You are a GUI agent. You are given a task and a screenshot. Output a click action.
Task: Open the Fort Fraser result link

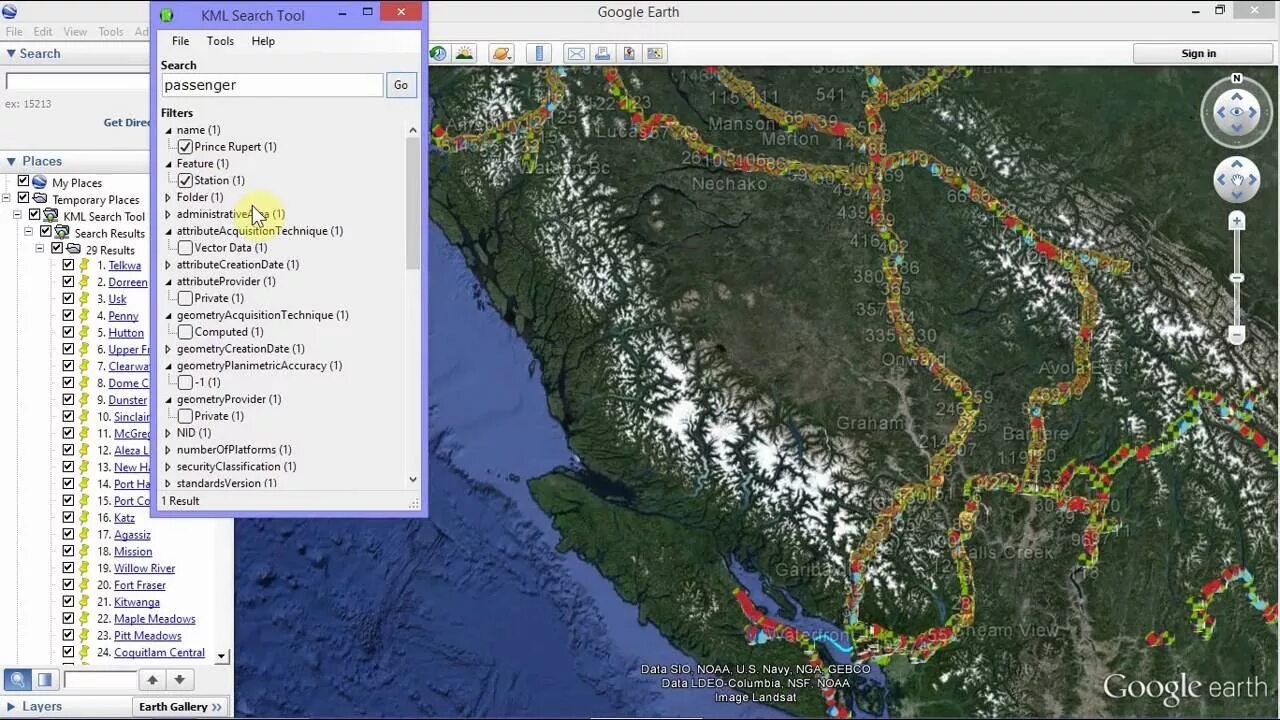tap(140, 585)
